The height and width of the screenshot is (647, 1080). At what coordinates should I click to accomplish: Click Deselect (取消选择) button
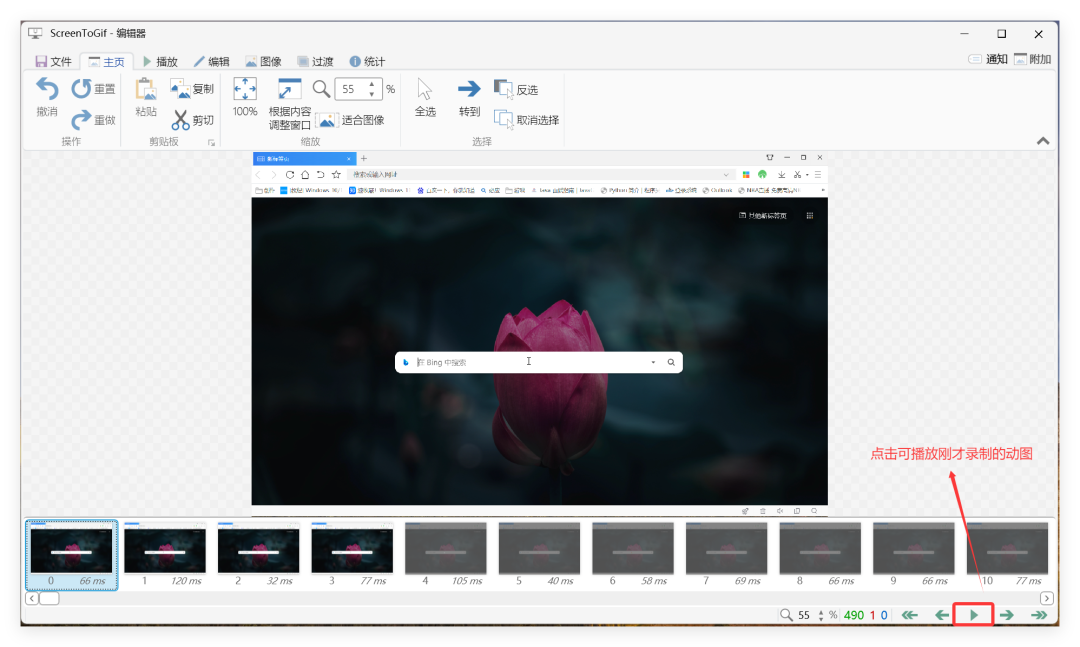coord(525,120)
